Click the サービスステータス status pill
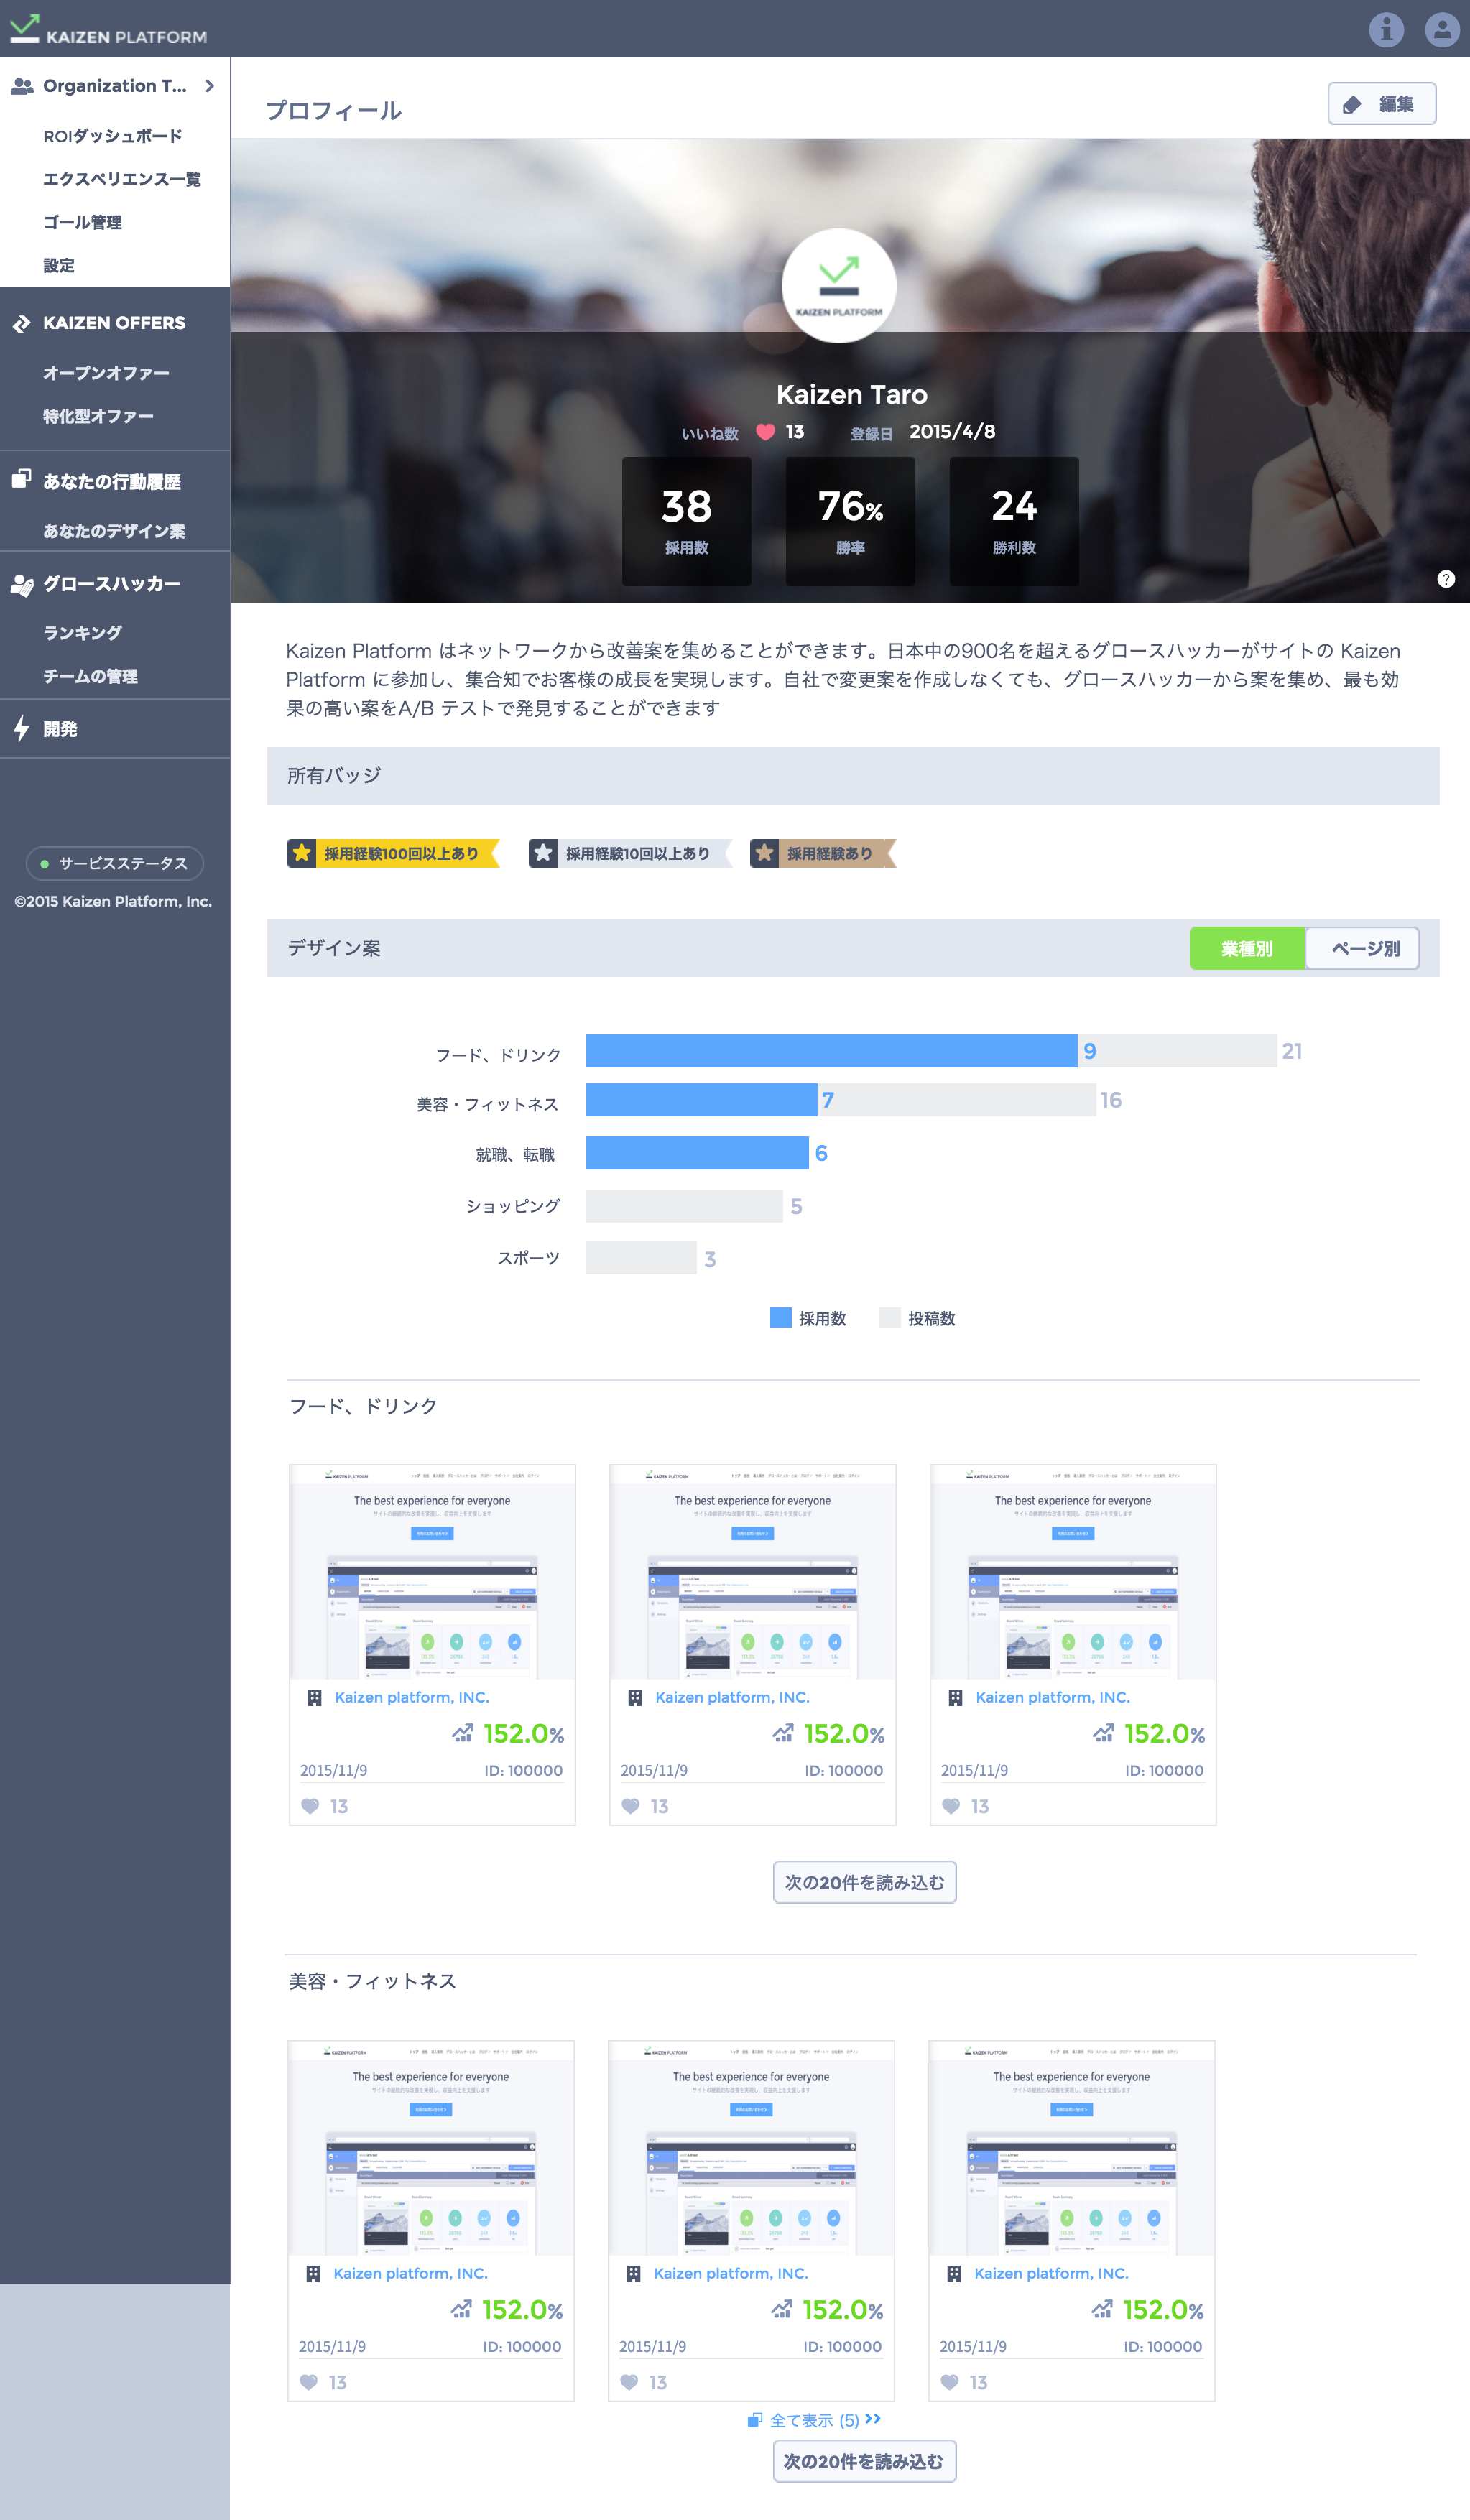This screenshot has width=1470, height=2520. tap(115, 863)
